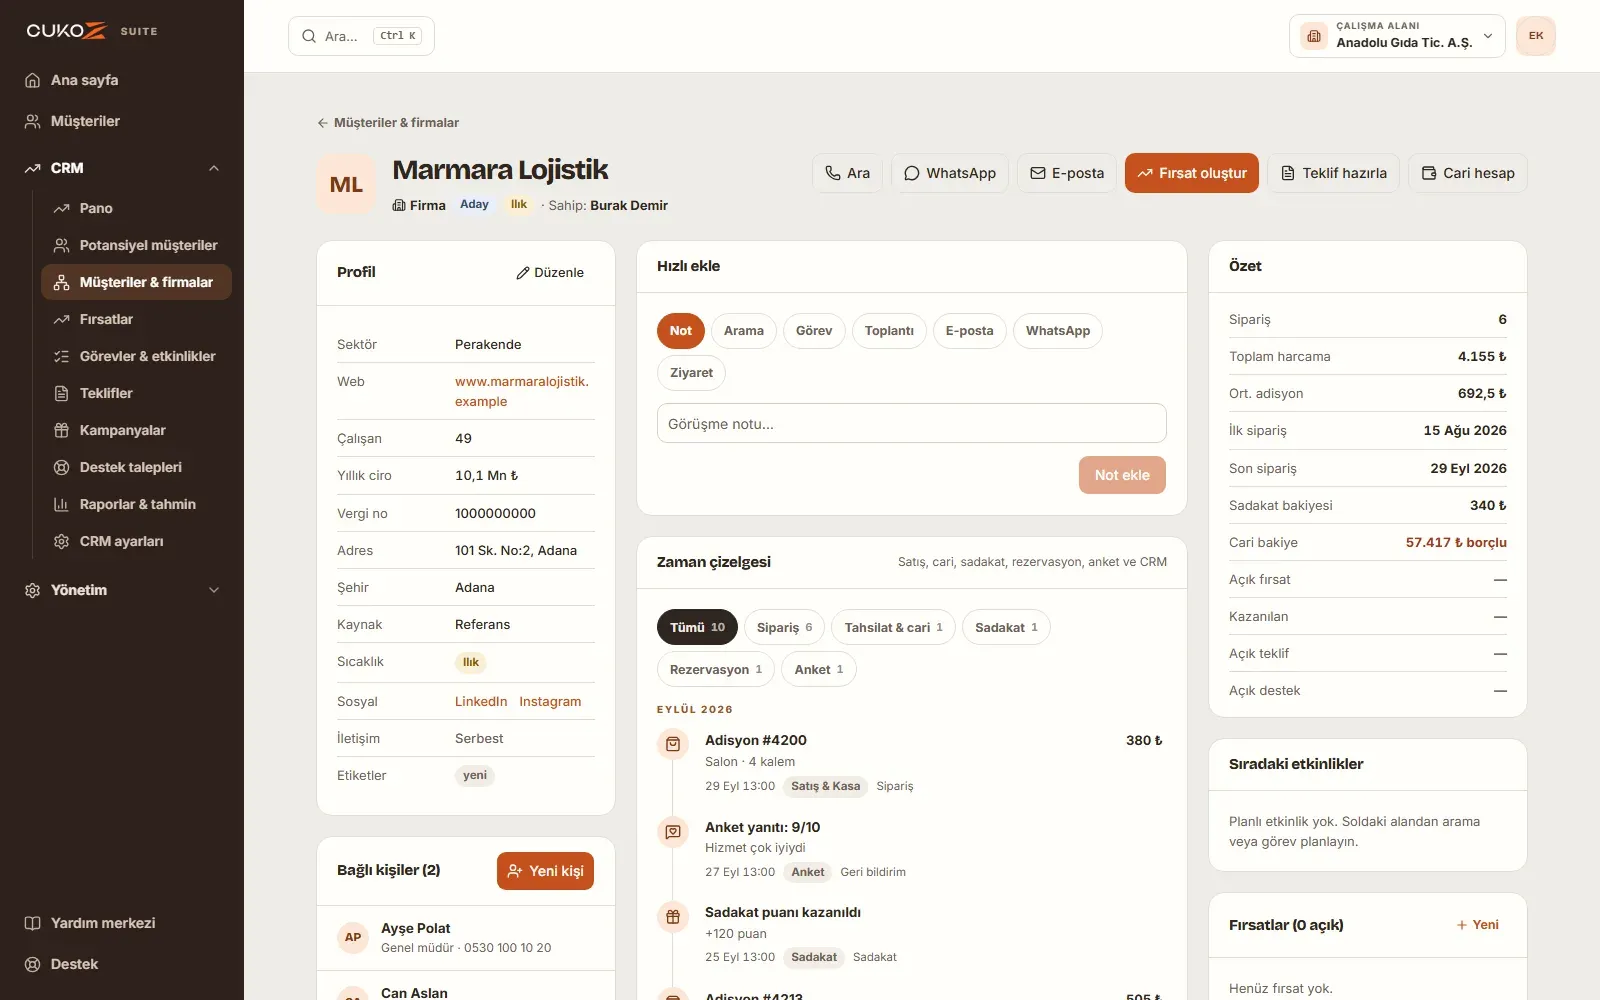Click the EK user avatar
The width and height of the screenshot is (1600, 1000).
click(1535, 36)
